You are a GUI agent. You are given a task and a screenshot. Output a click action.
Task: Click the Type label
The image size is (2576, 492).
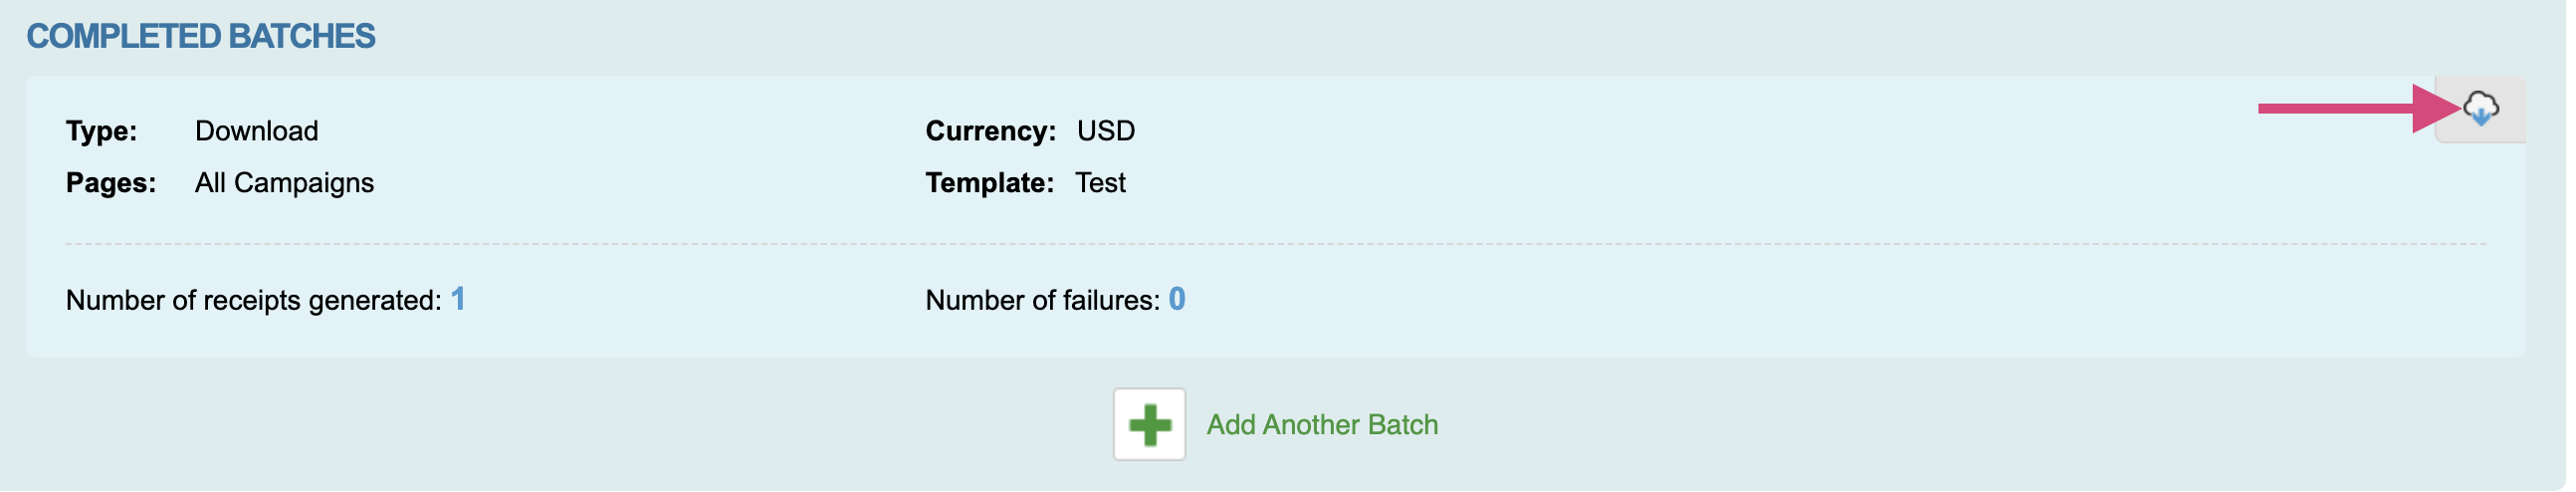102,131
